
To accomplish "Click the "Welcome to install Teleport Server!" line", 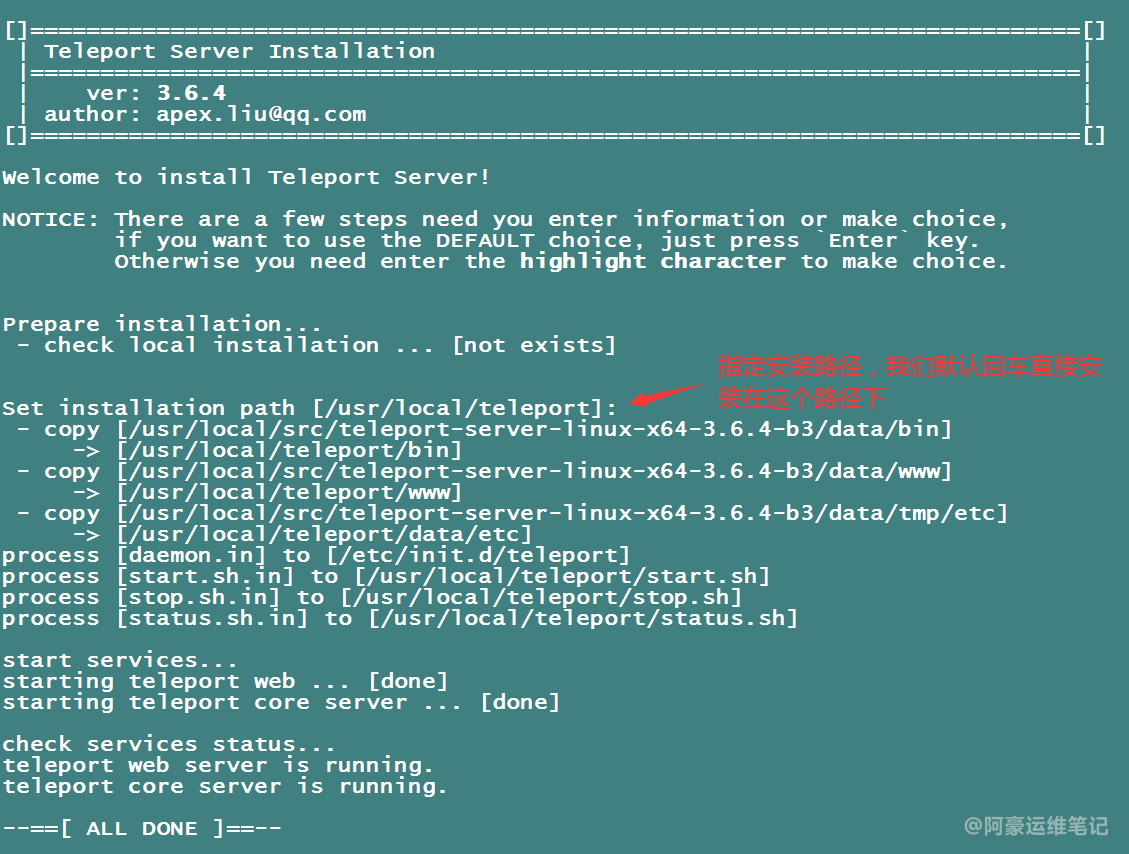I will (x=246, y=177).
